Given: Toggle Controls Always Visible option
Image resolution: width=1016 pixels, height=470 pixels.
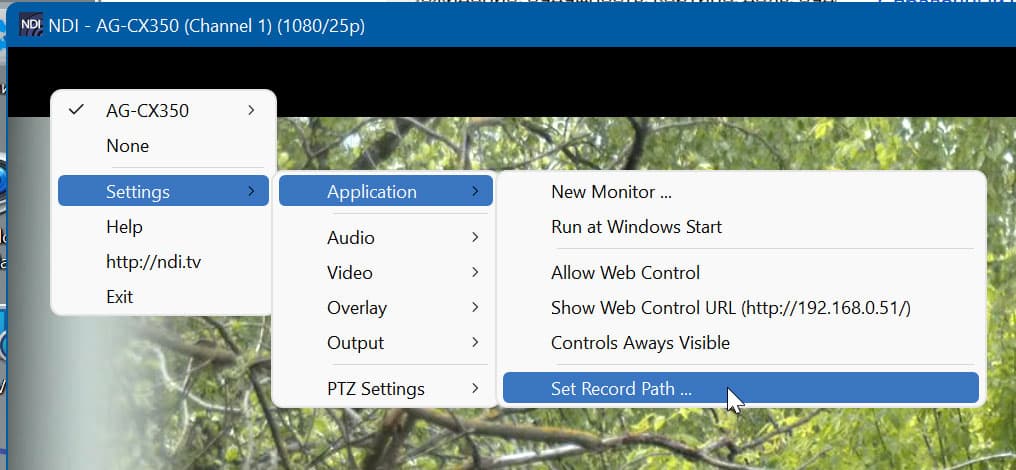Looking at the screenshot, I should 640,343.
